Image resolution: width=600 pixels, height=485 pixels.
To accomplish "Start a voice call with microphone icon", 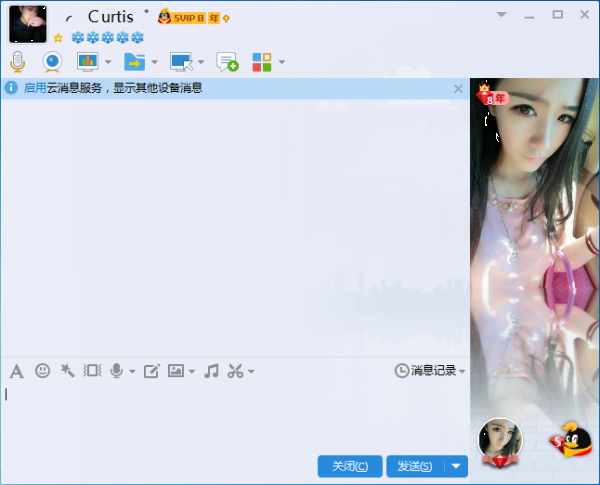I will coord(18,62).
